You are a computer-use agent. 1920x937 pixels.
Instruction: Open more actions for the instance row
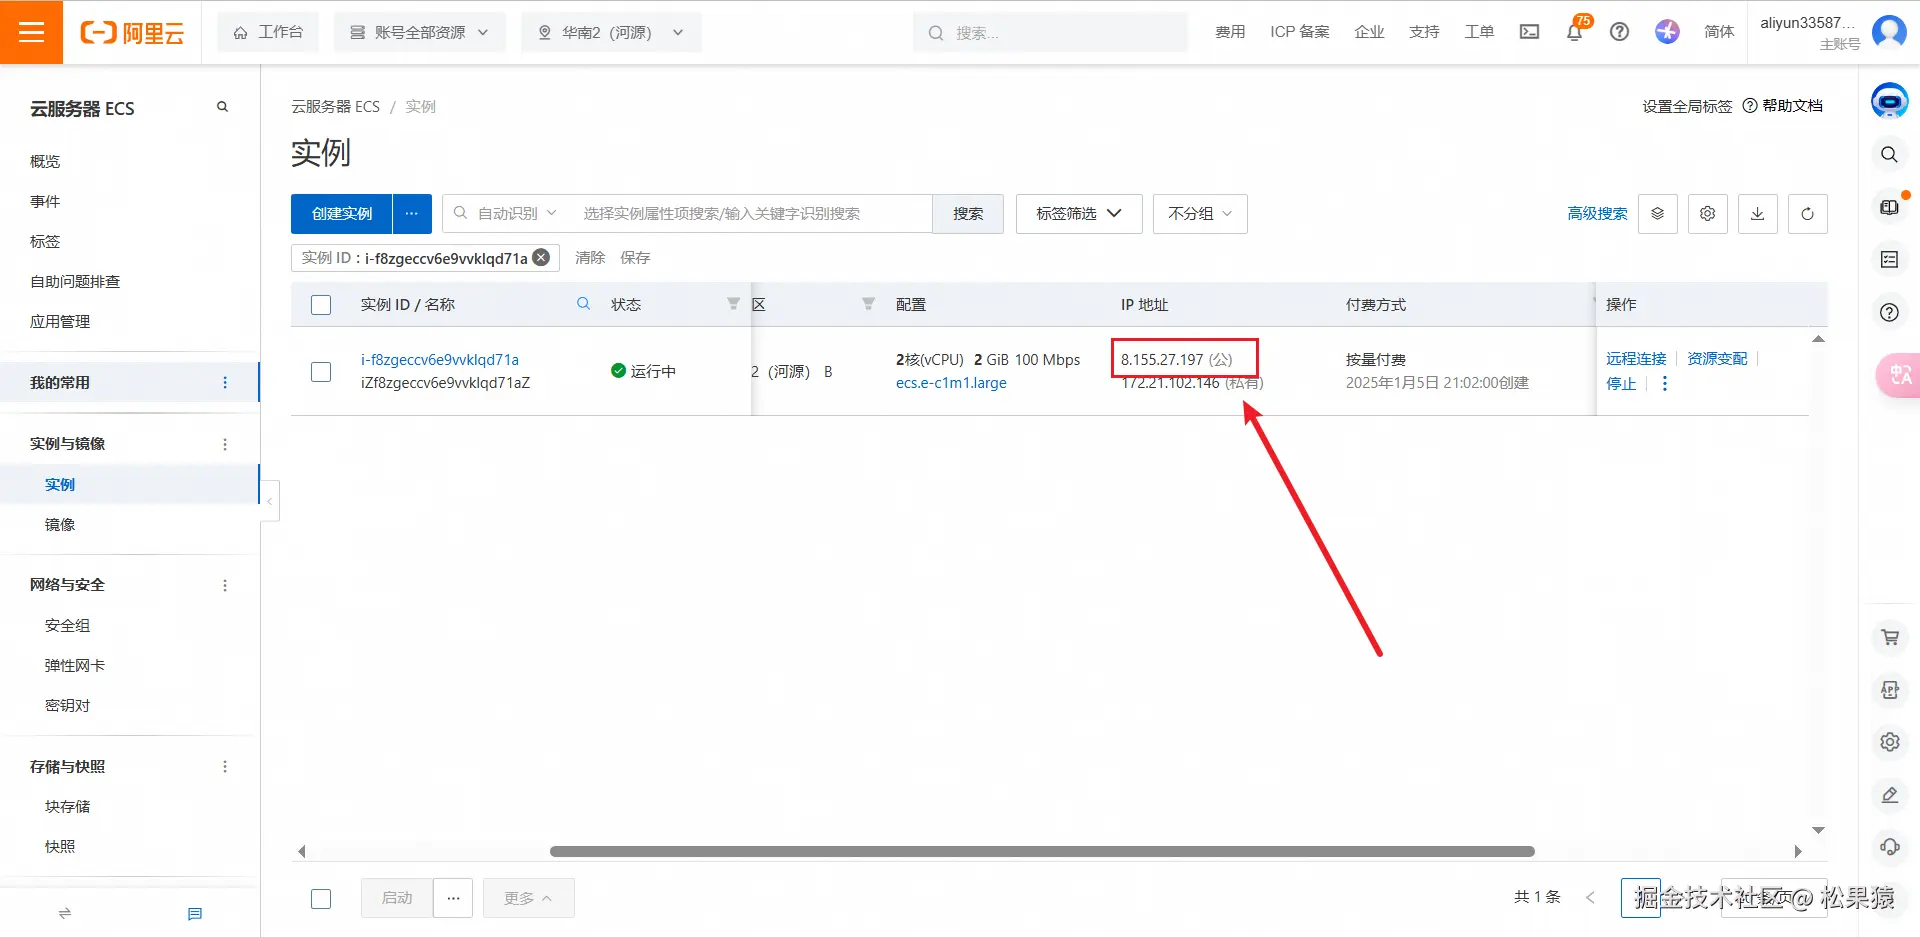(1665, 384)
